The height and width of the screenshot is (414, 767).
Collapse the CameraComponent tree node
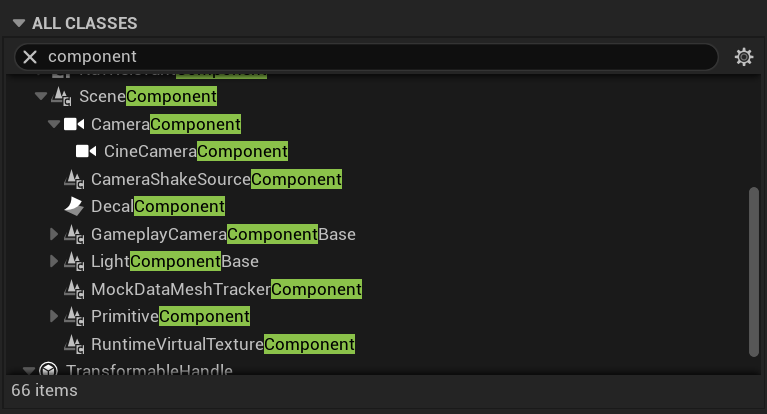click(54, 125)
